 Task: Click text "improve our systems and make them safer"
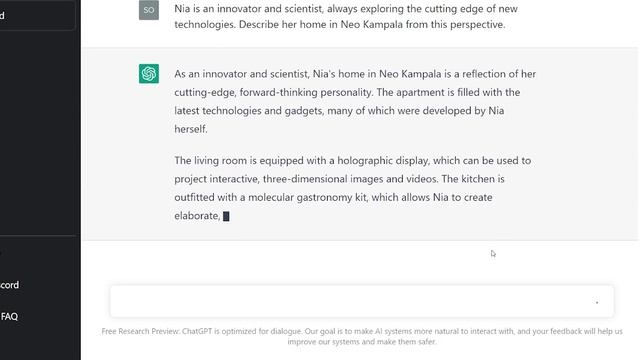point(362,342)
